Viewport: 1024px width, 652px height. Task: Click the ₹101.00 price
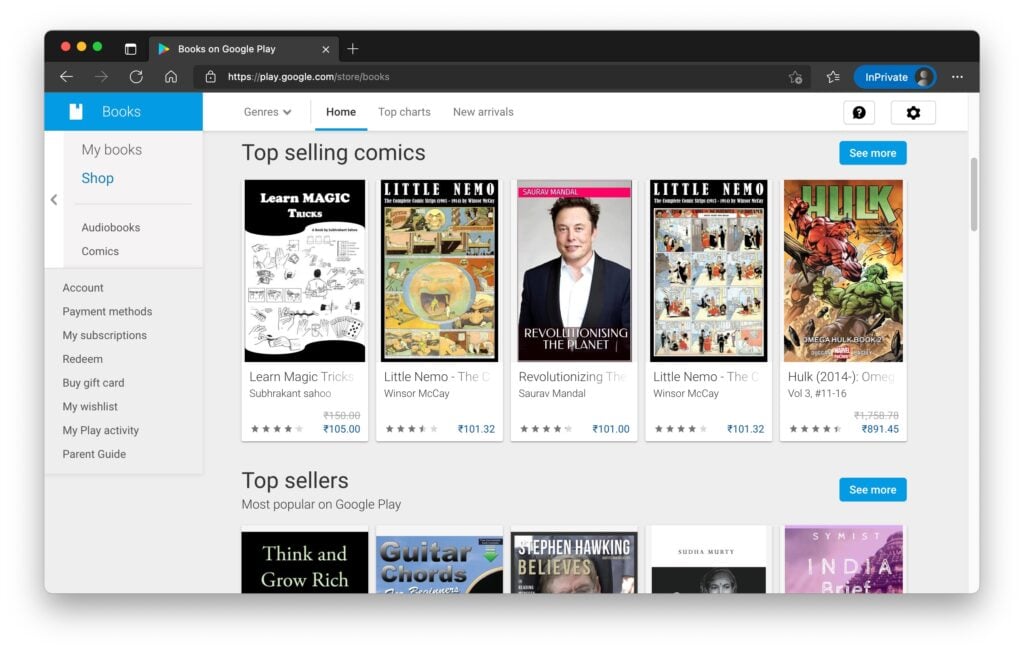(611, 429)
